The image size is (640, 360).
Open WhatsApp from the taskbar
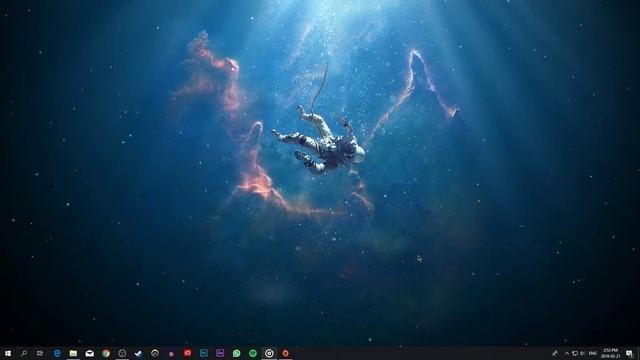236,353
